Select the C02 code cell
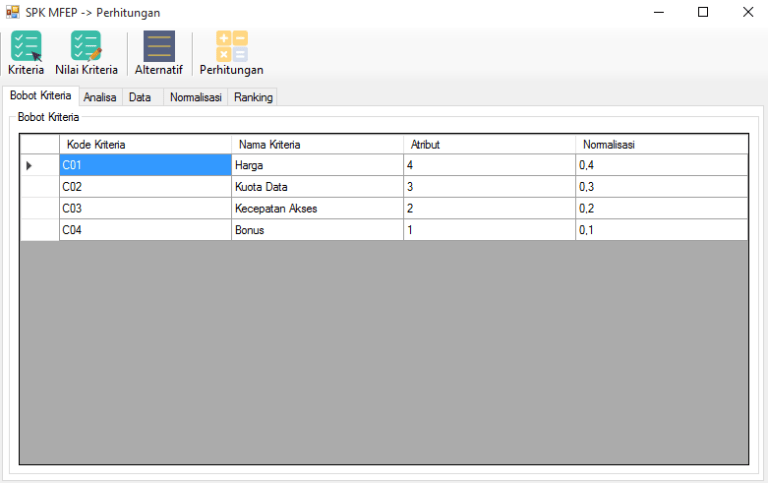768x483 pixels. coord(145,187)
